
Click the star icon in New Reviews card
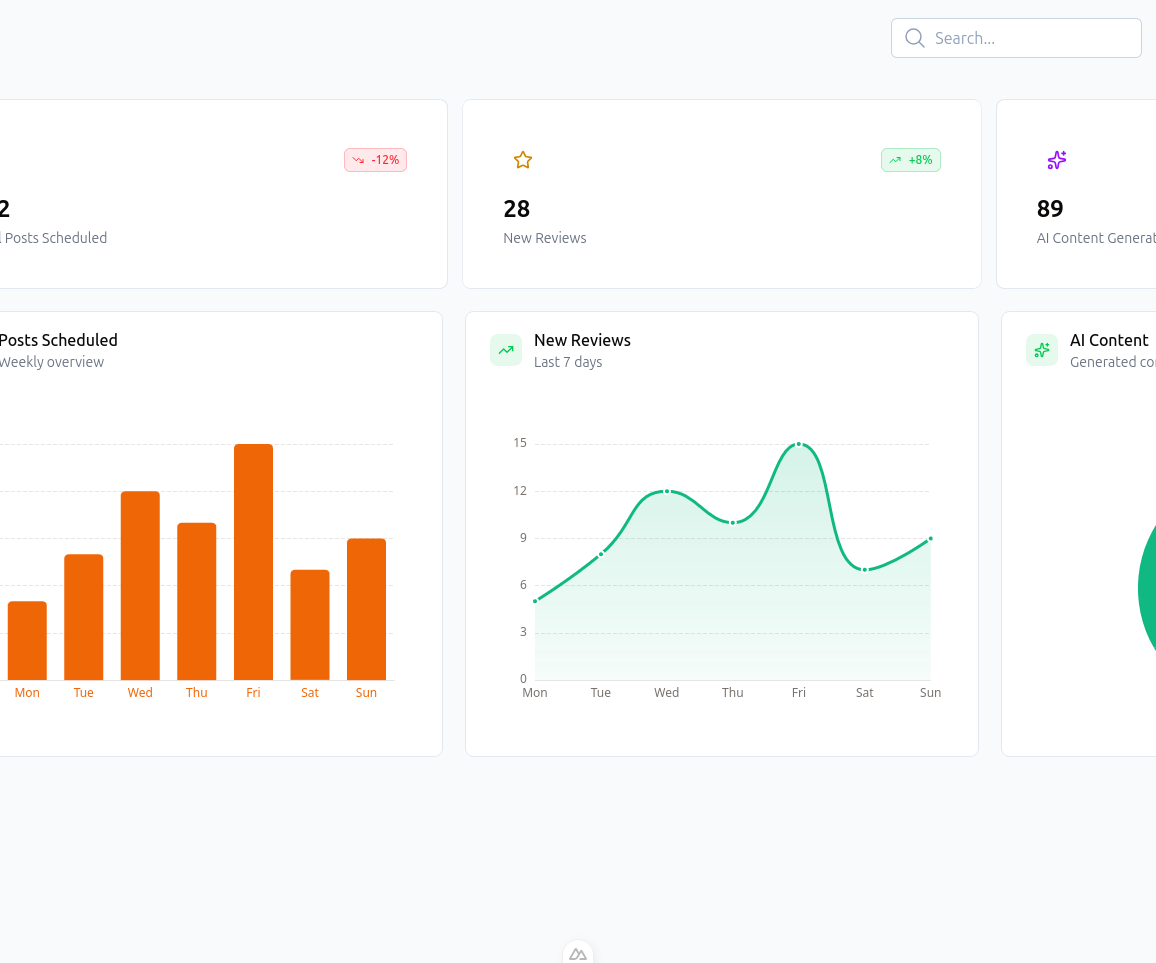[x=523, y=160]
